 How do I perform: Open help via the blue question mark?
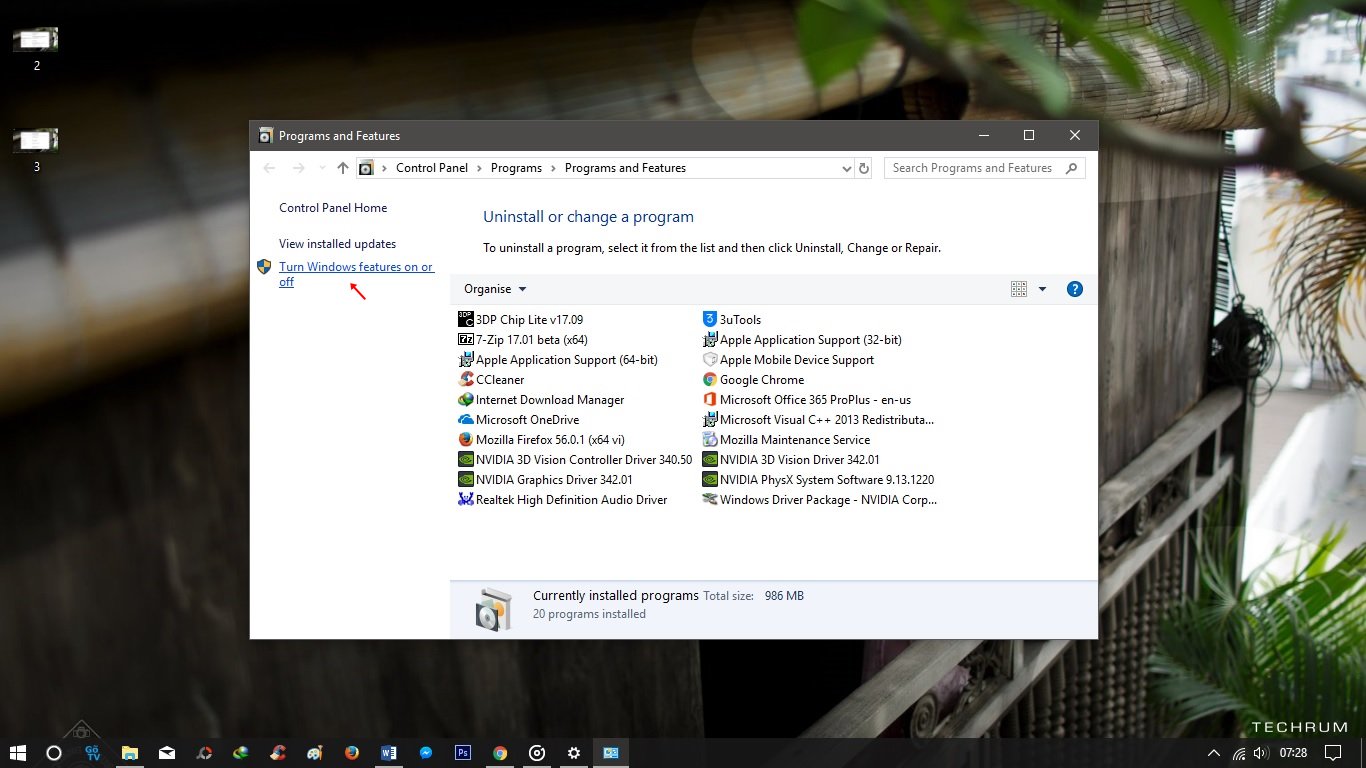click(x=1075, y=289)
